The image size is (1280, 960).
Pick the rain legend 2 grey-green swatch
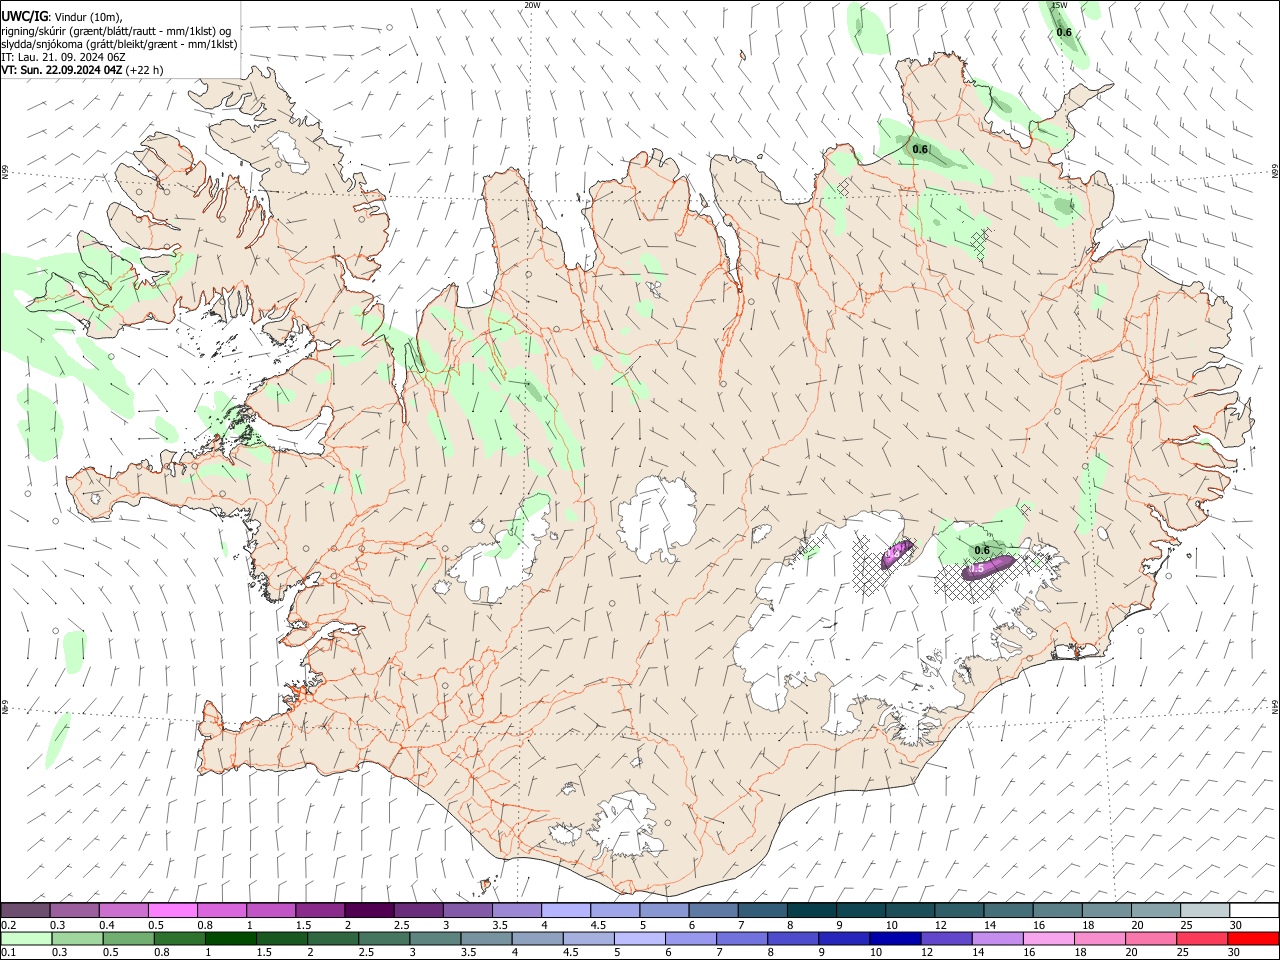332,938
